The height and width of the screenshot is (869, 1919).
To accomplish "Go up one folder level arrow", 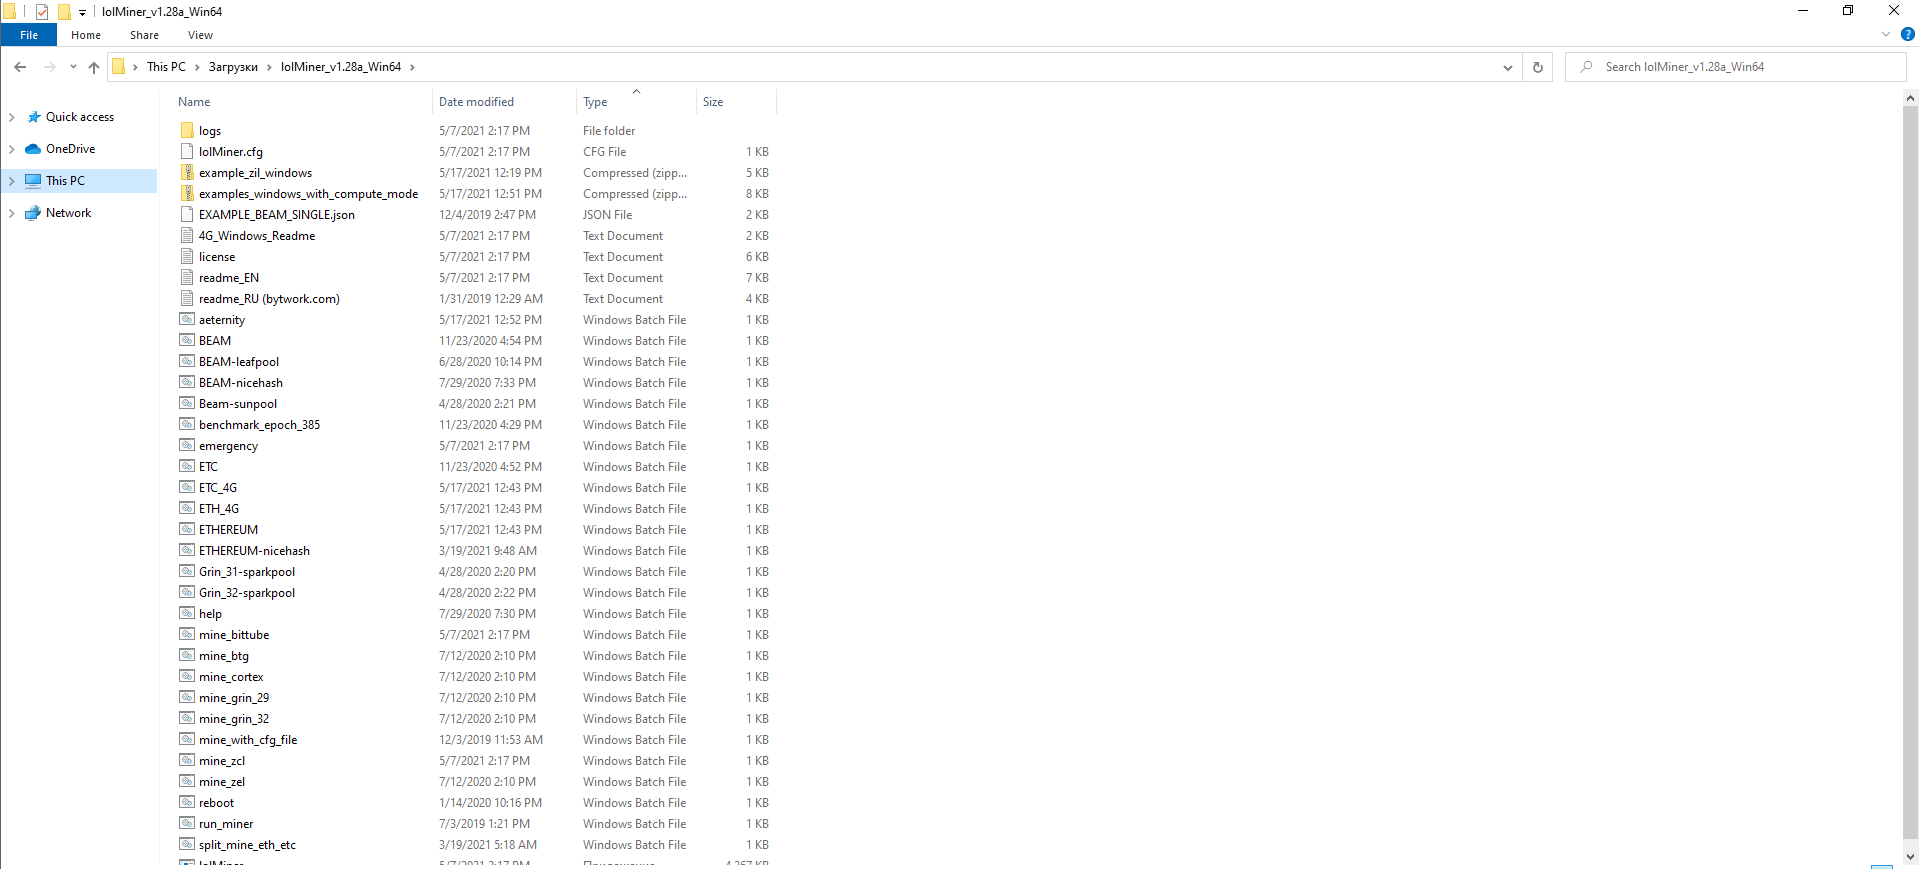I will (x=94, y=67).
